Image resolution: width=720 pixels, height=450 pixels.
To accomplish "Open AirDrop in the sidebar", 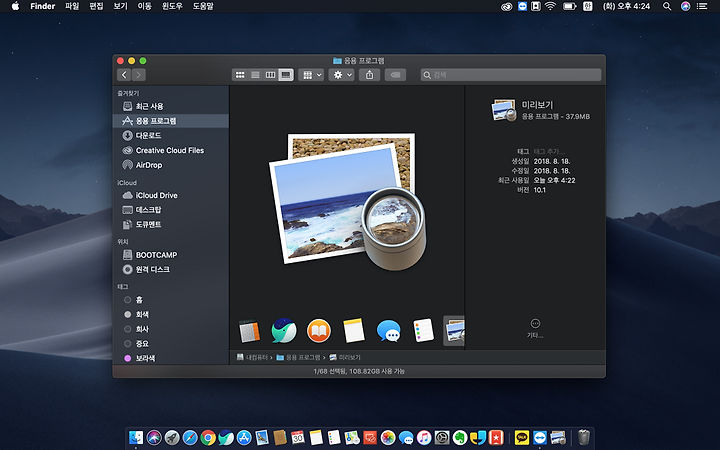I will [171, 165].
